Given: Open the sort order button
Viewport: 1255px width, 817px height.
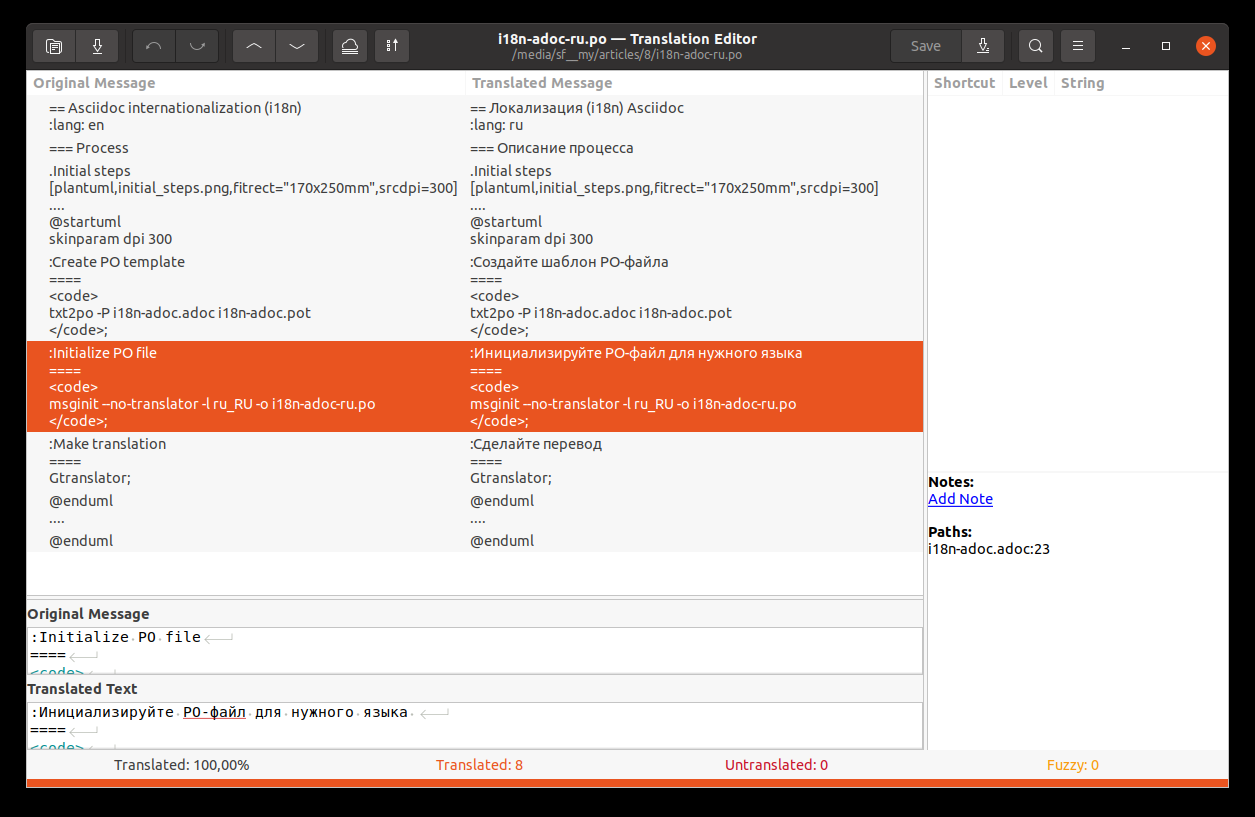Looking at the screenshot, I should coord(392,46).
